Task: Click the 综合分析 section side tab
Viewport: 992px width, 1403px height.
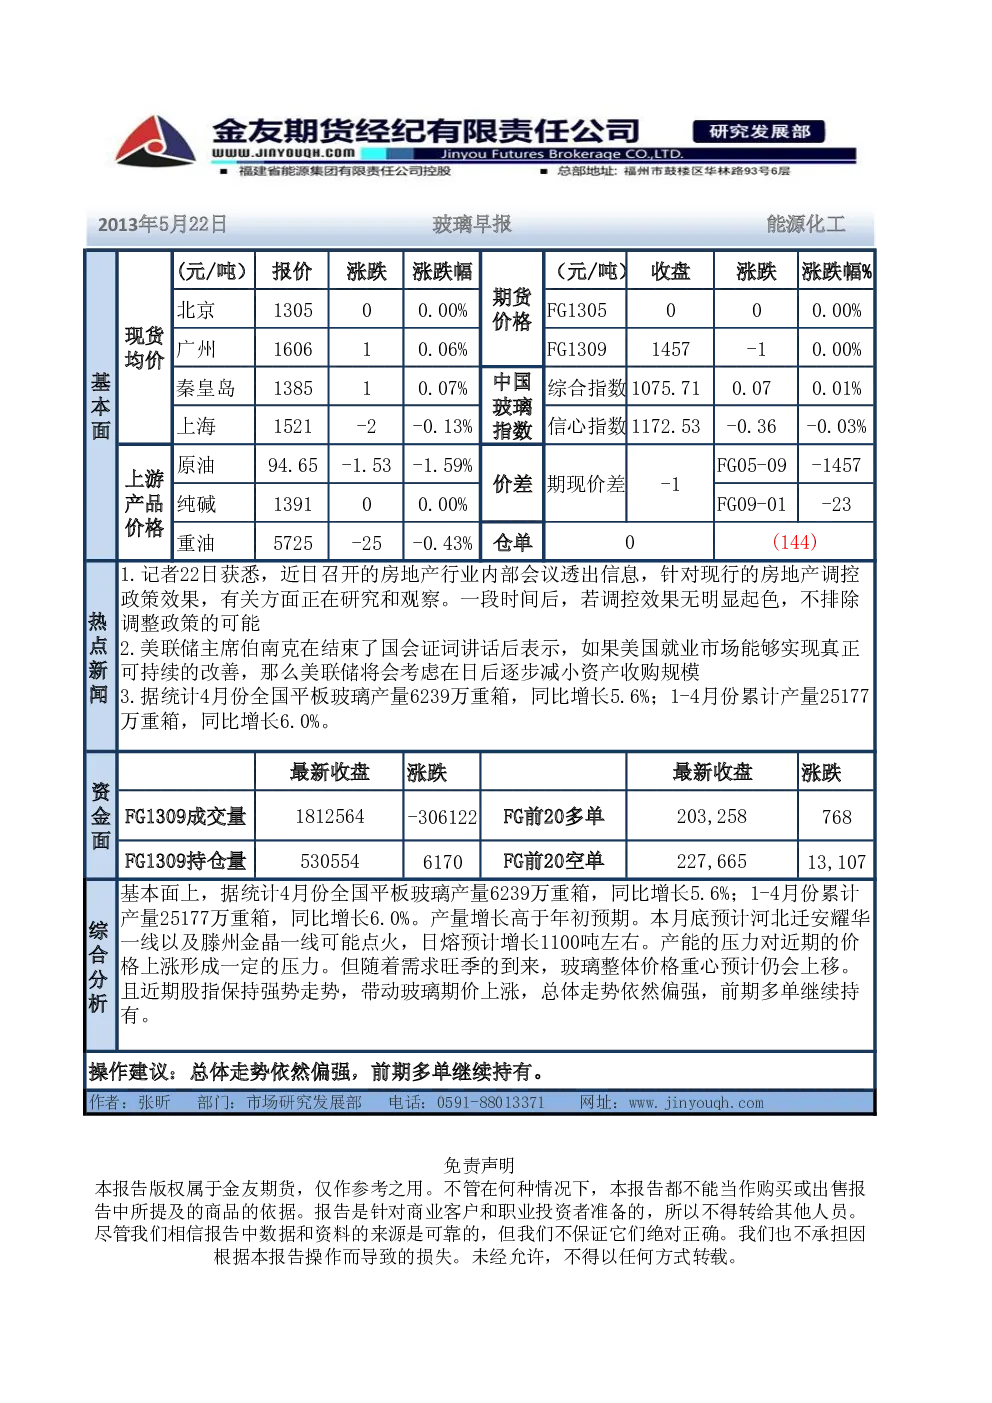Action: coord(99,966)
